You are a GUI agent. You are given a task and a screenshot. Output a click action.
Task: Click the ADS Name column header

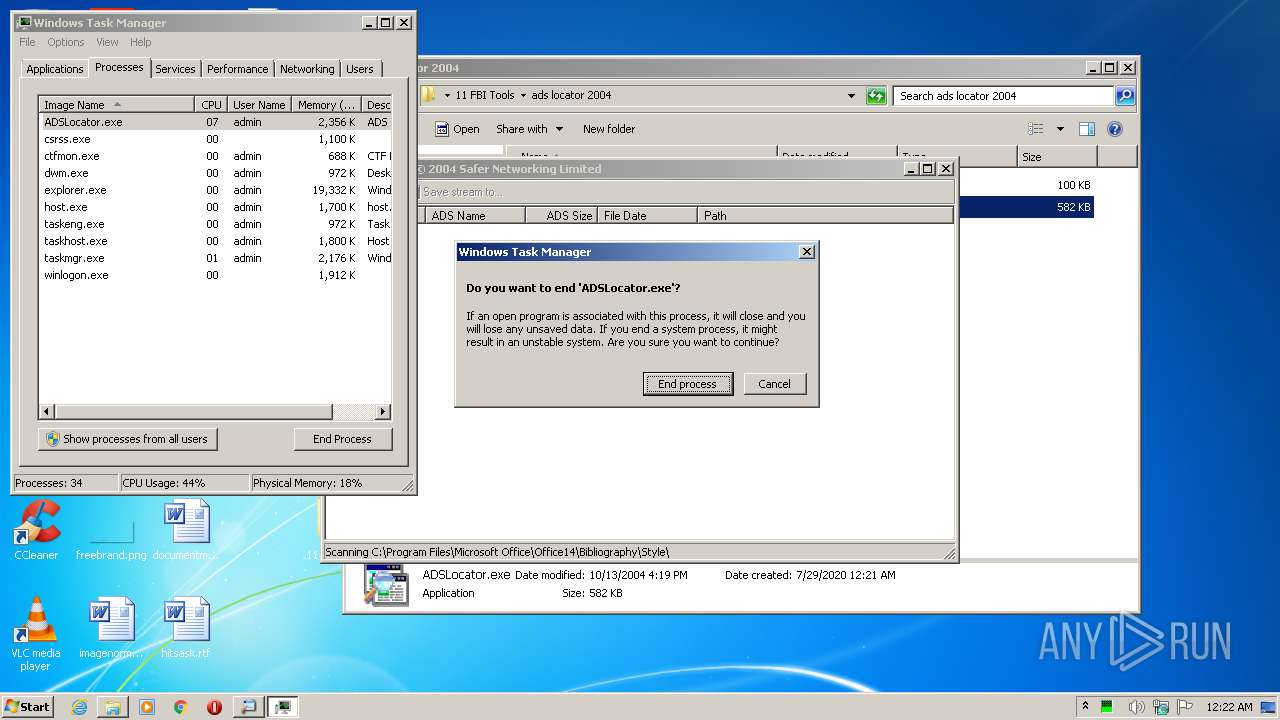[x=474, y=215]
